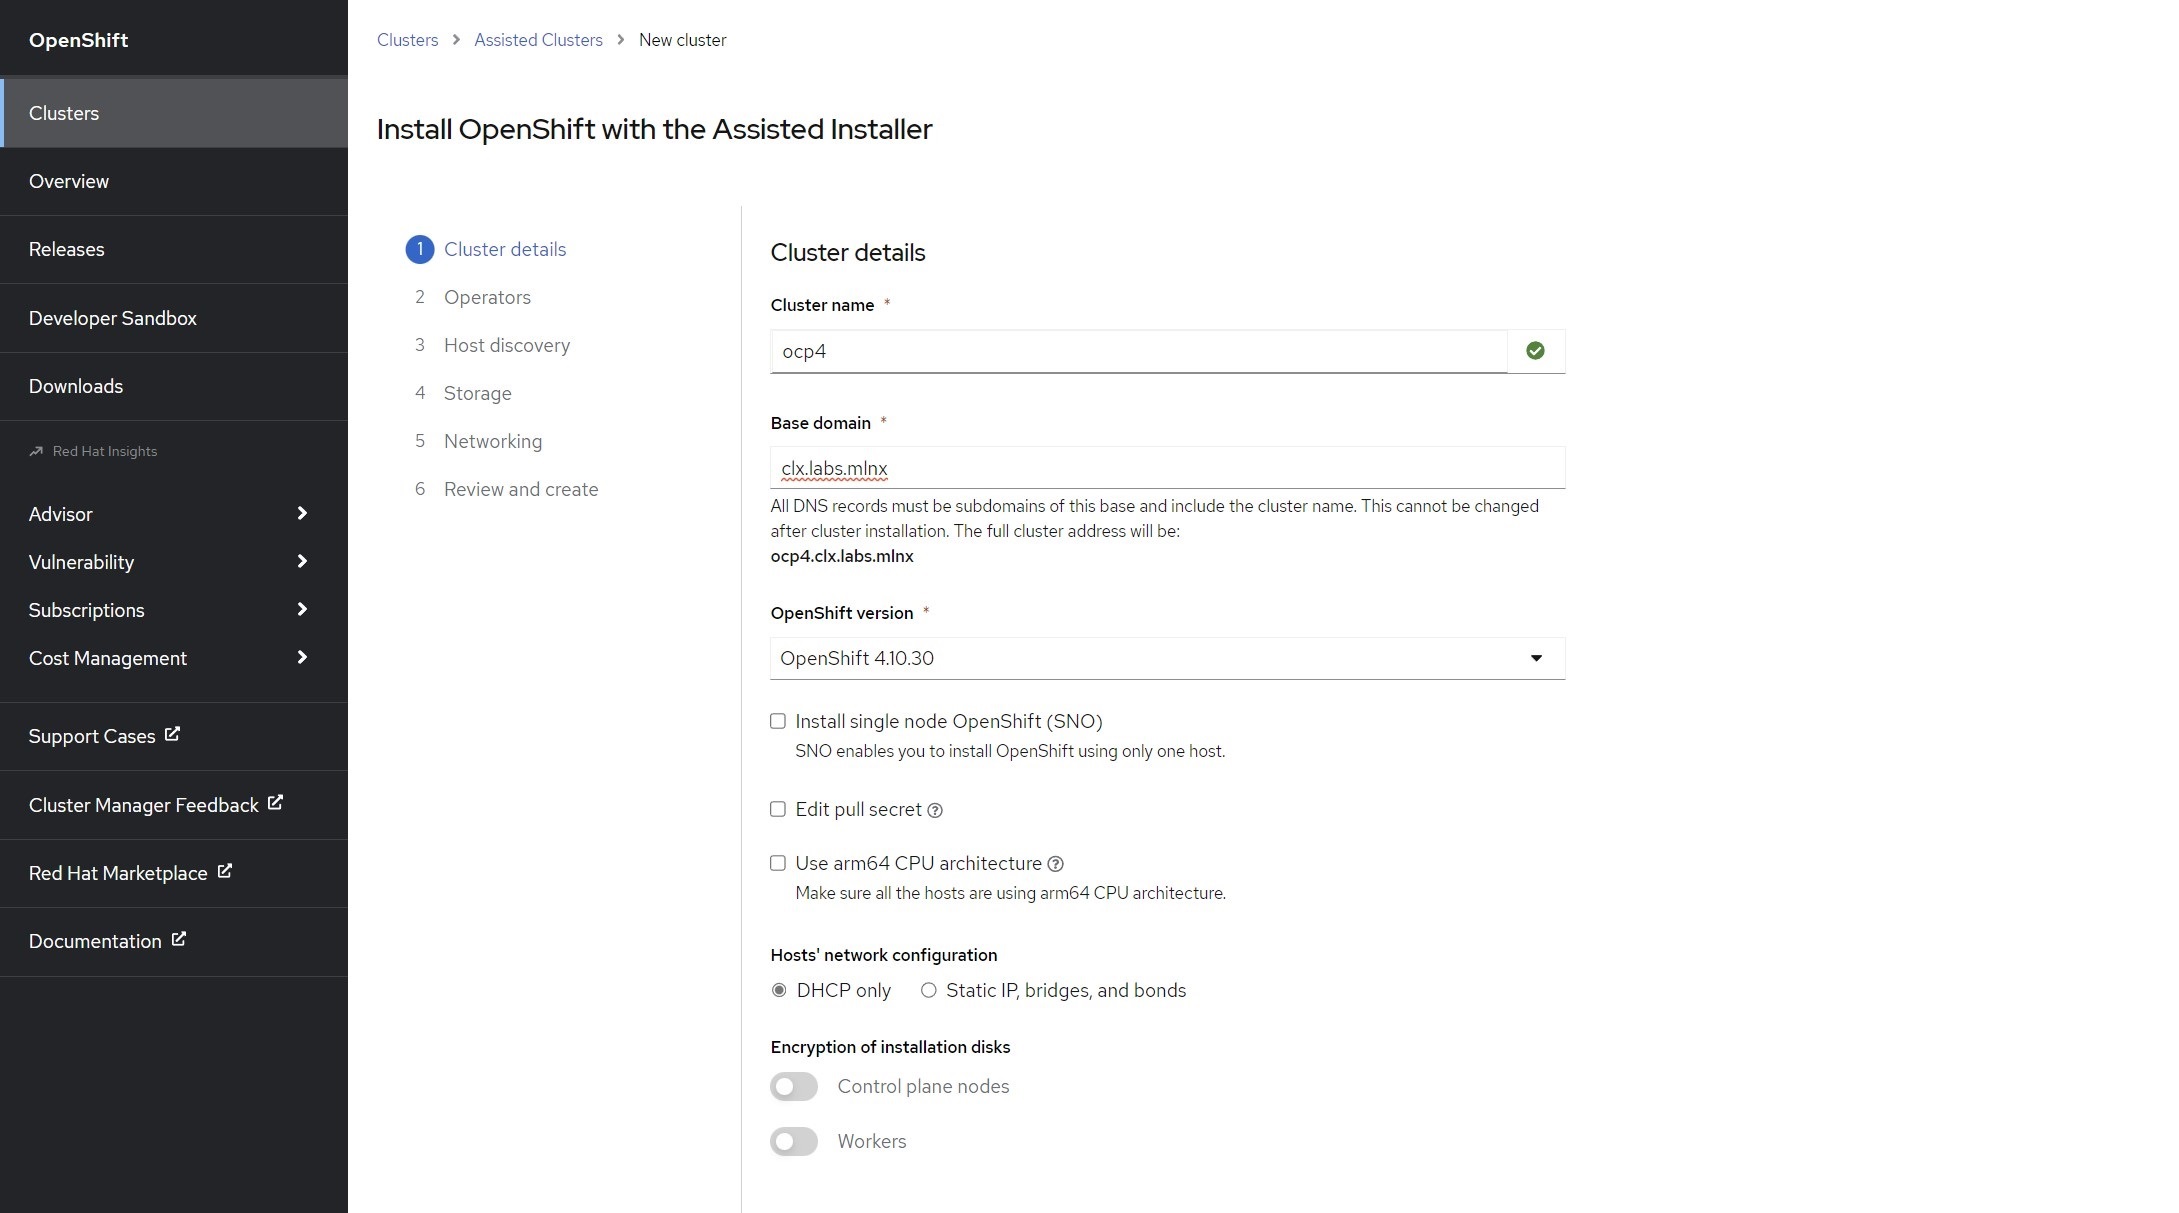Viewport: 2179px width, 1213px height.
Task: Click the green validation check icon for Cluster name
Action: tap(1535, 351)
